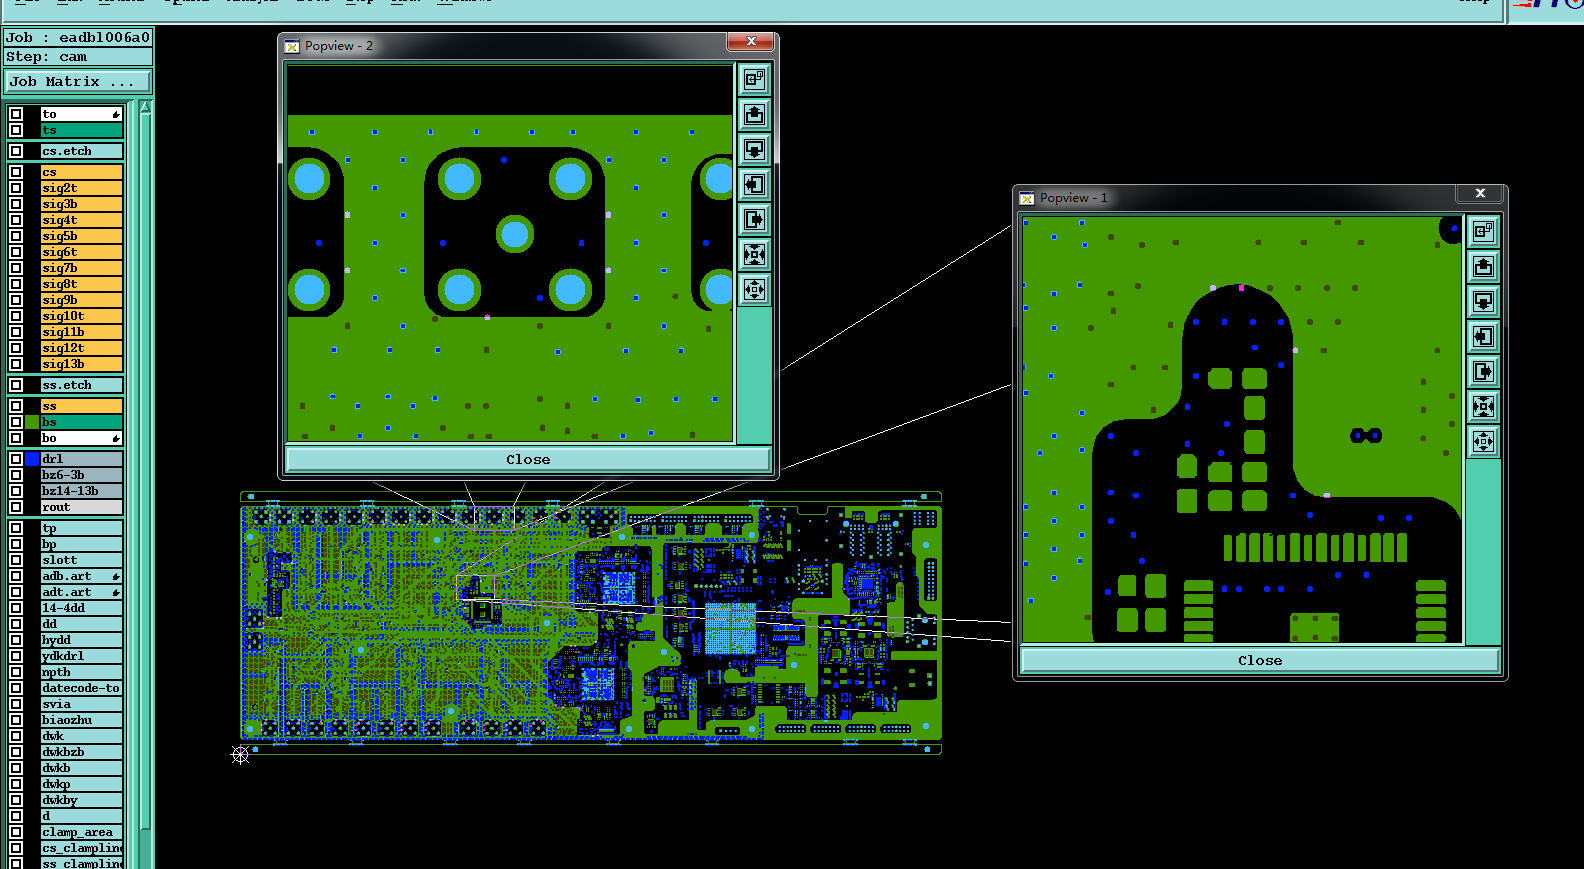Click Close button in Popview - 2
The height and width of the screenshot is (869, 1584).
528,460
